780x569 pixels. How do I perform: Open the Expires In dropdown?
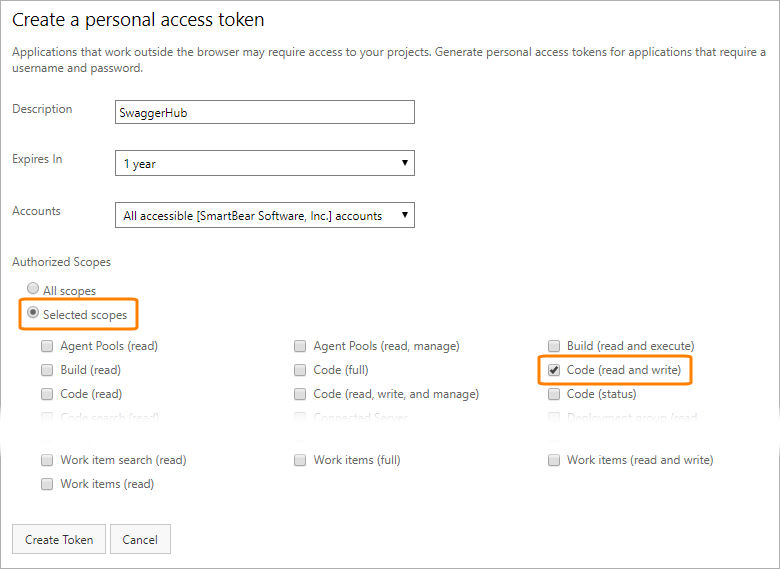point(265,163)
